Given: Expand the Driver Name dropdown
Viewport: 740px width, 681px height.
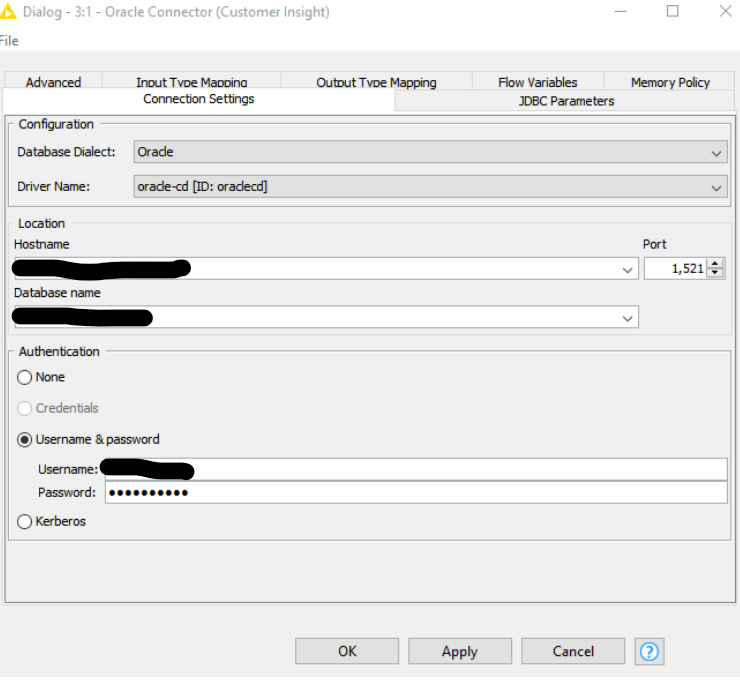Looking at the screenshot, I should click(716, 187).
